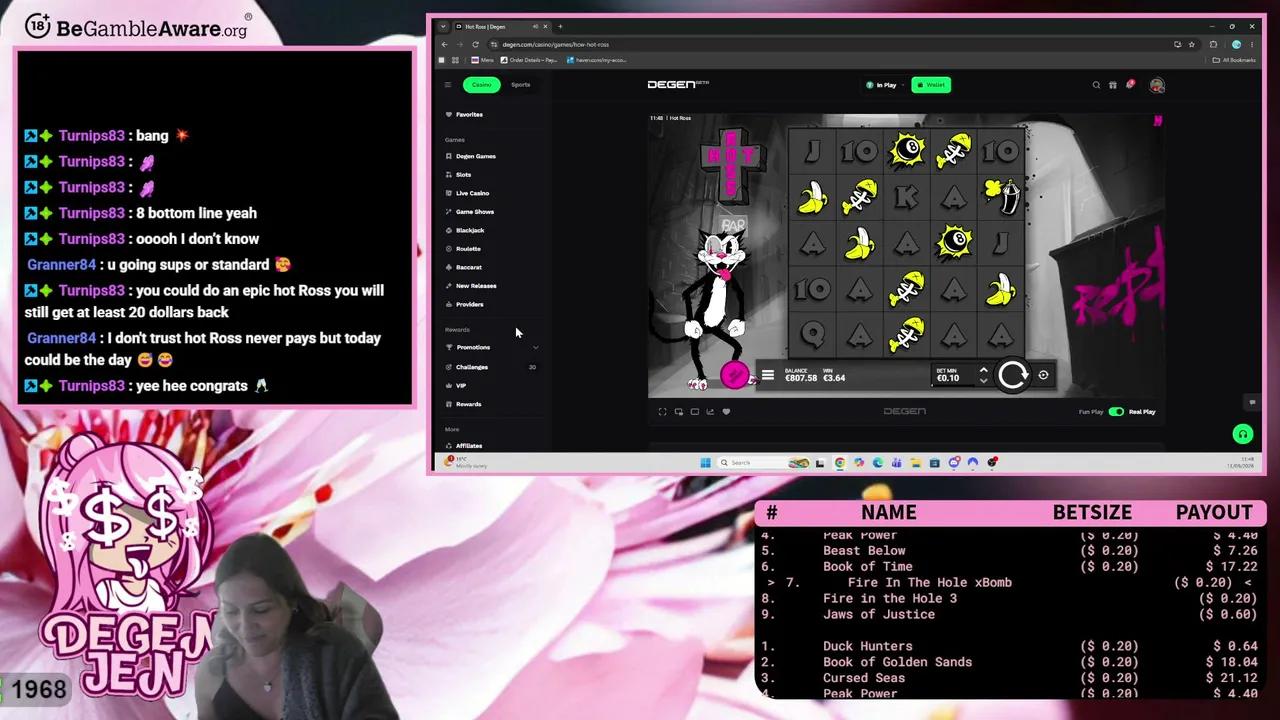This screenshot has width=1280, height=720.
Task: Click the taskbar clock
Action: tap(1241, 462)
